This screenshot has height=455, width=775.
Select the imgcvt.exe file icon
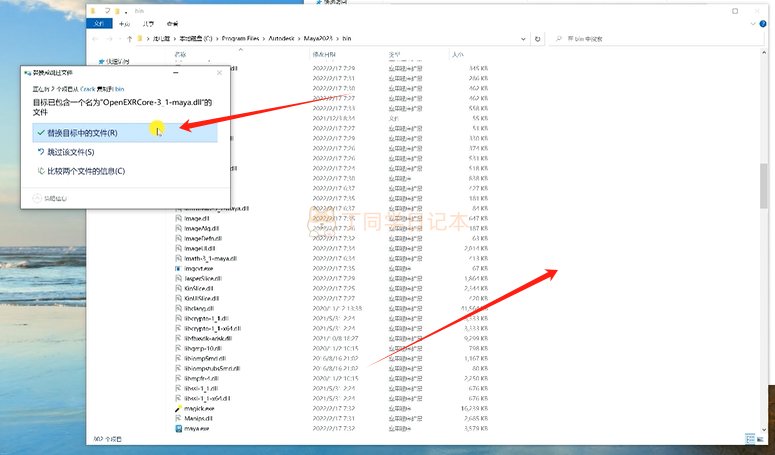click(177, 269)
